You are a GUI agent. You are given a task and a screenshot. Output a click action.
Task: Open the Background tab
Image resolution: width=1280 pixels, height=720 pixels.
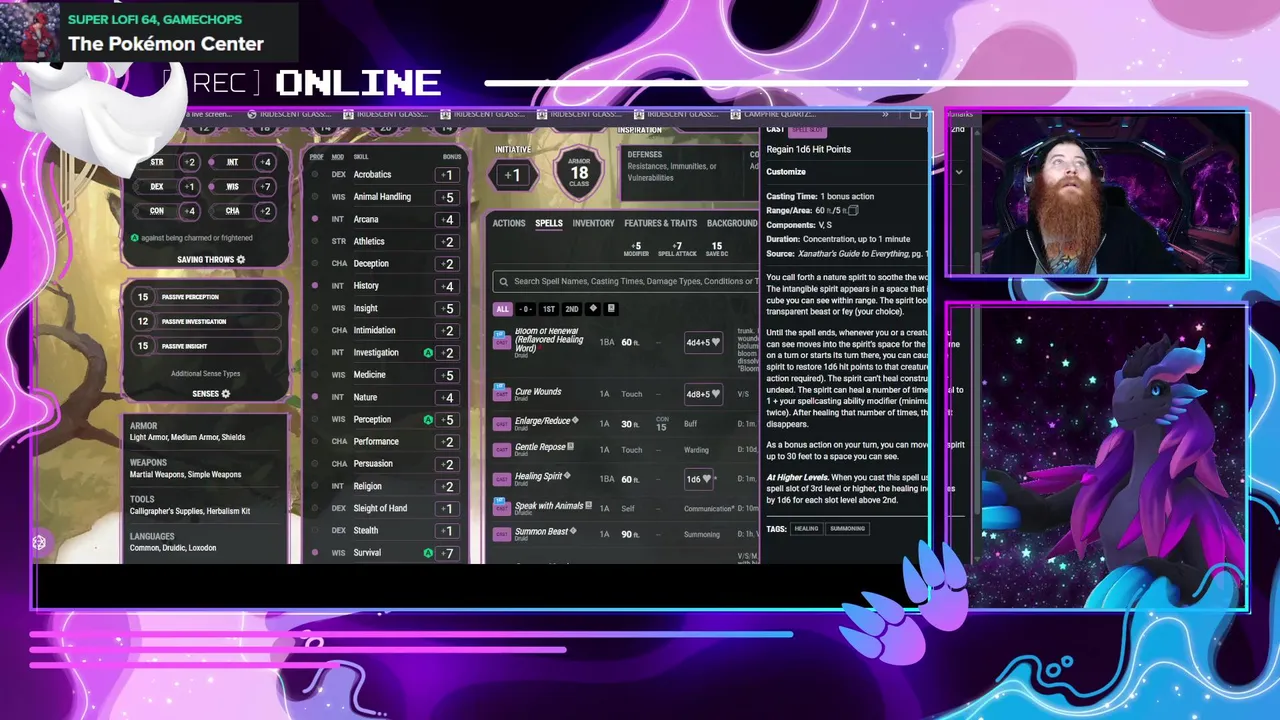732,223
